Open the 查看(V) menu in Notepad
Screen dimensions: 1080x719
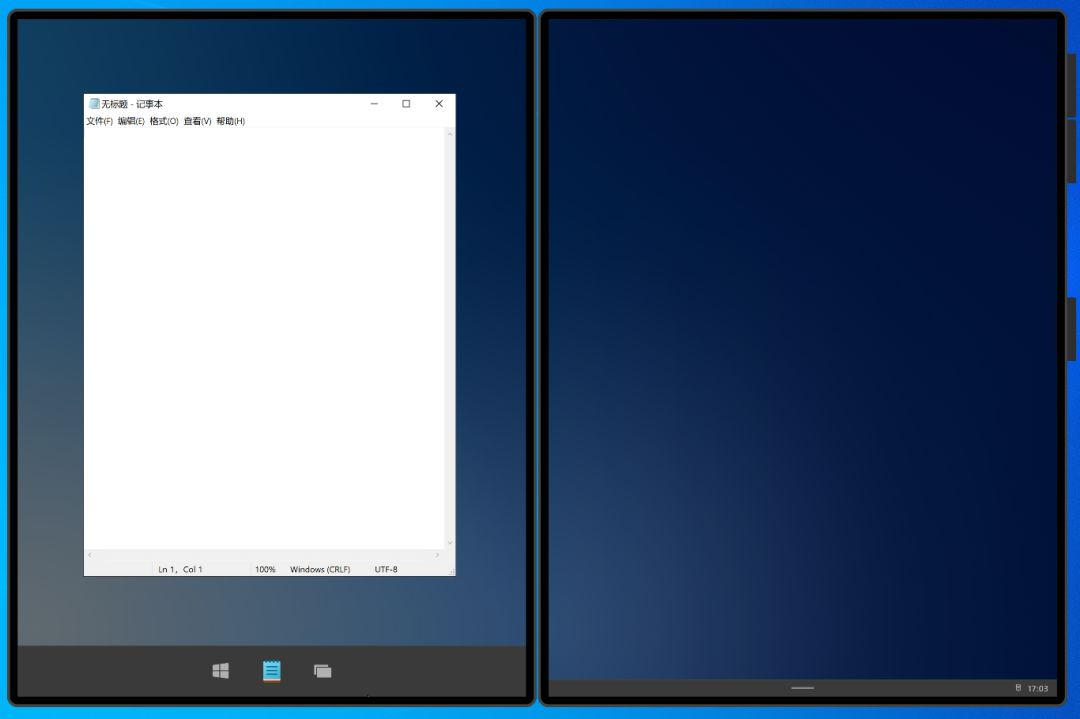tap(197, 121)
